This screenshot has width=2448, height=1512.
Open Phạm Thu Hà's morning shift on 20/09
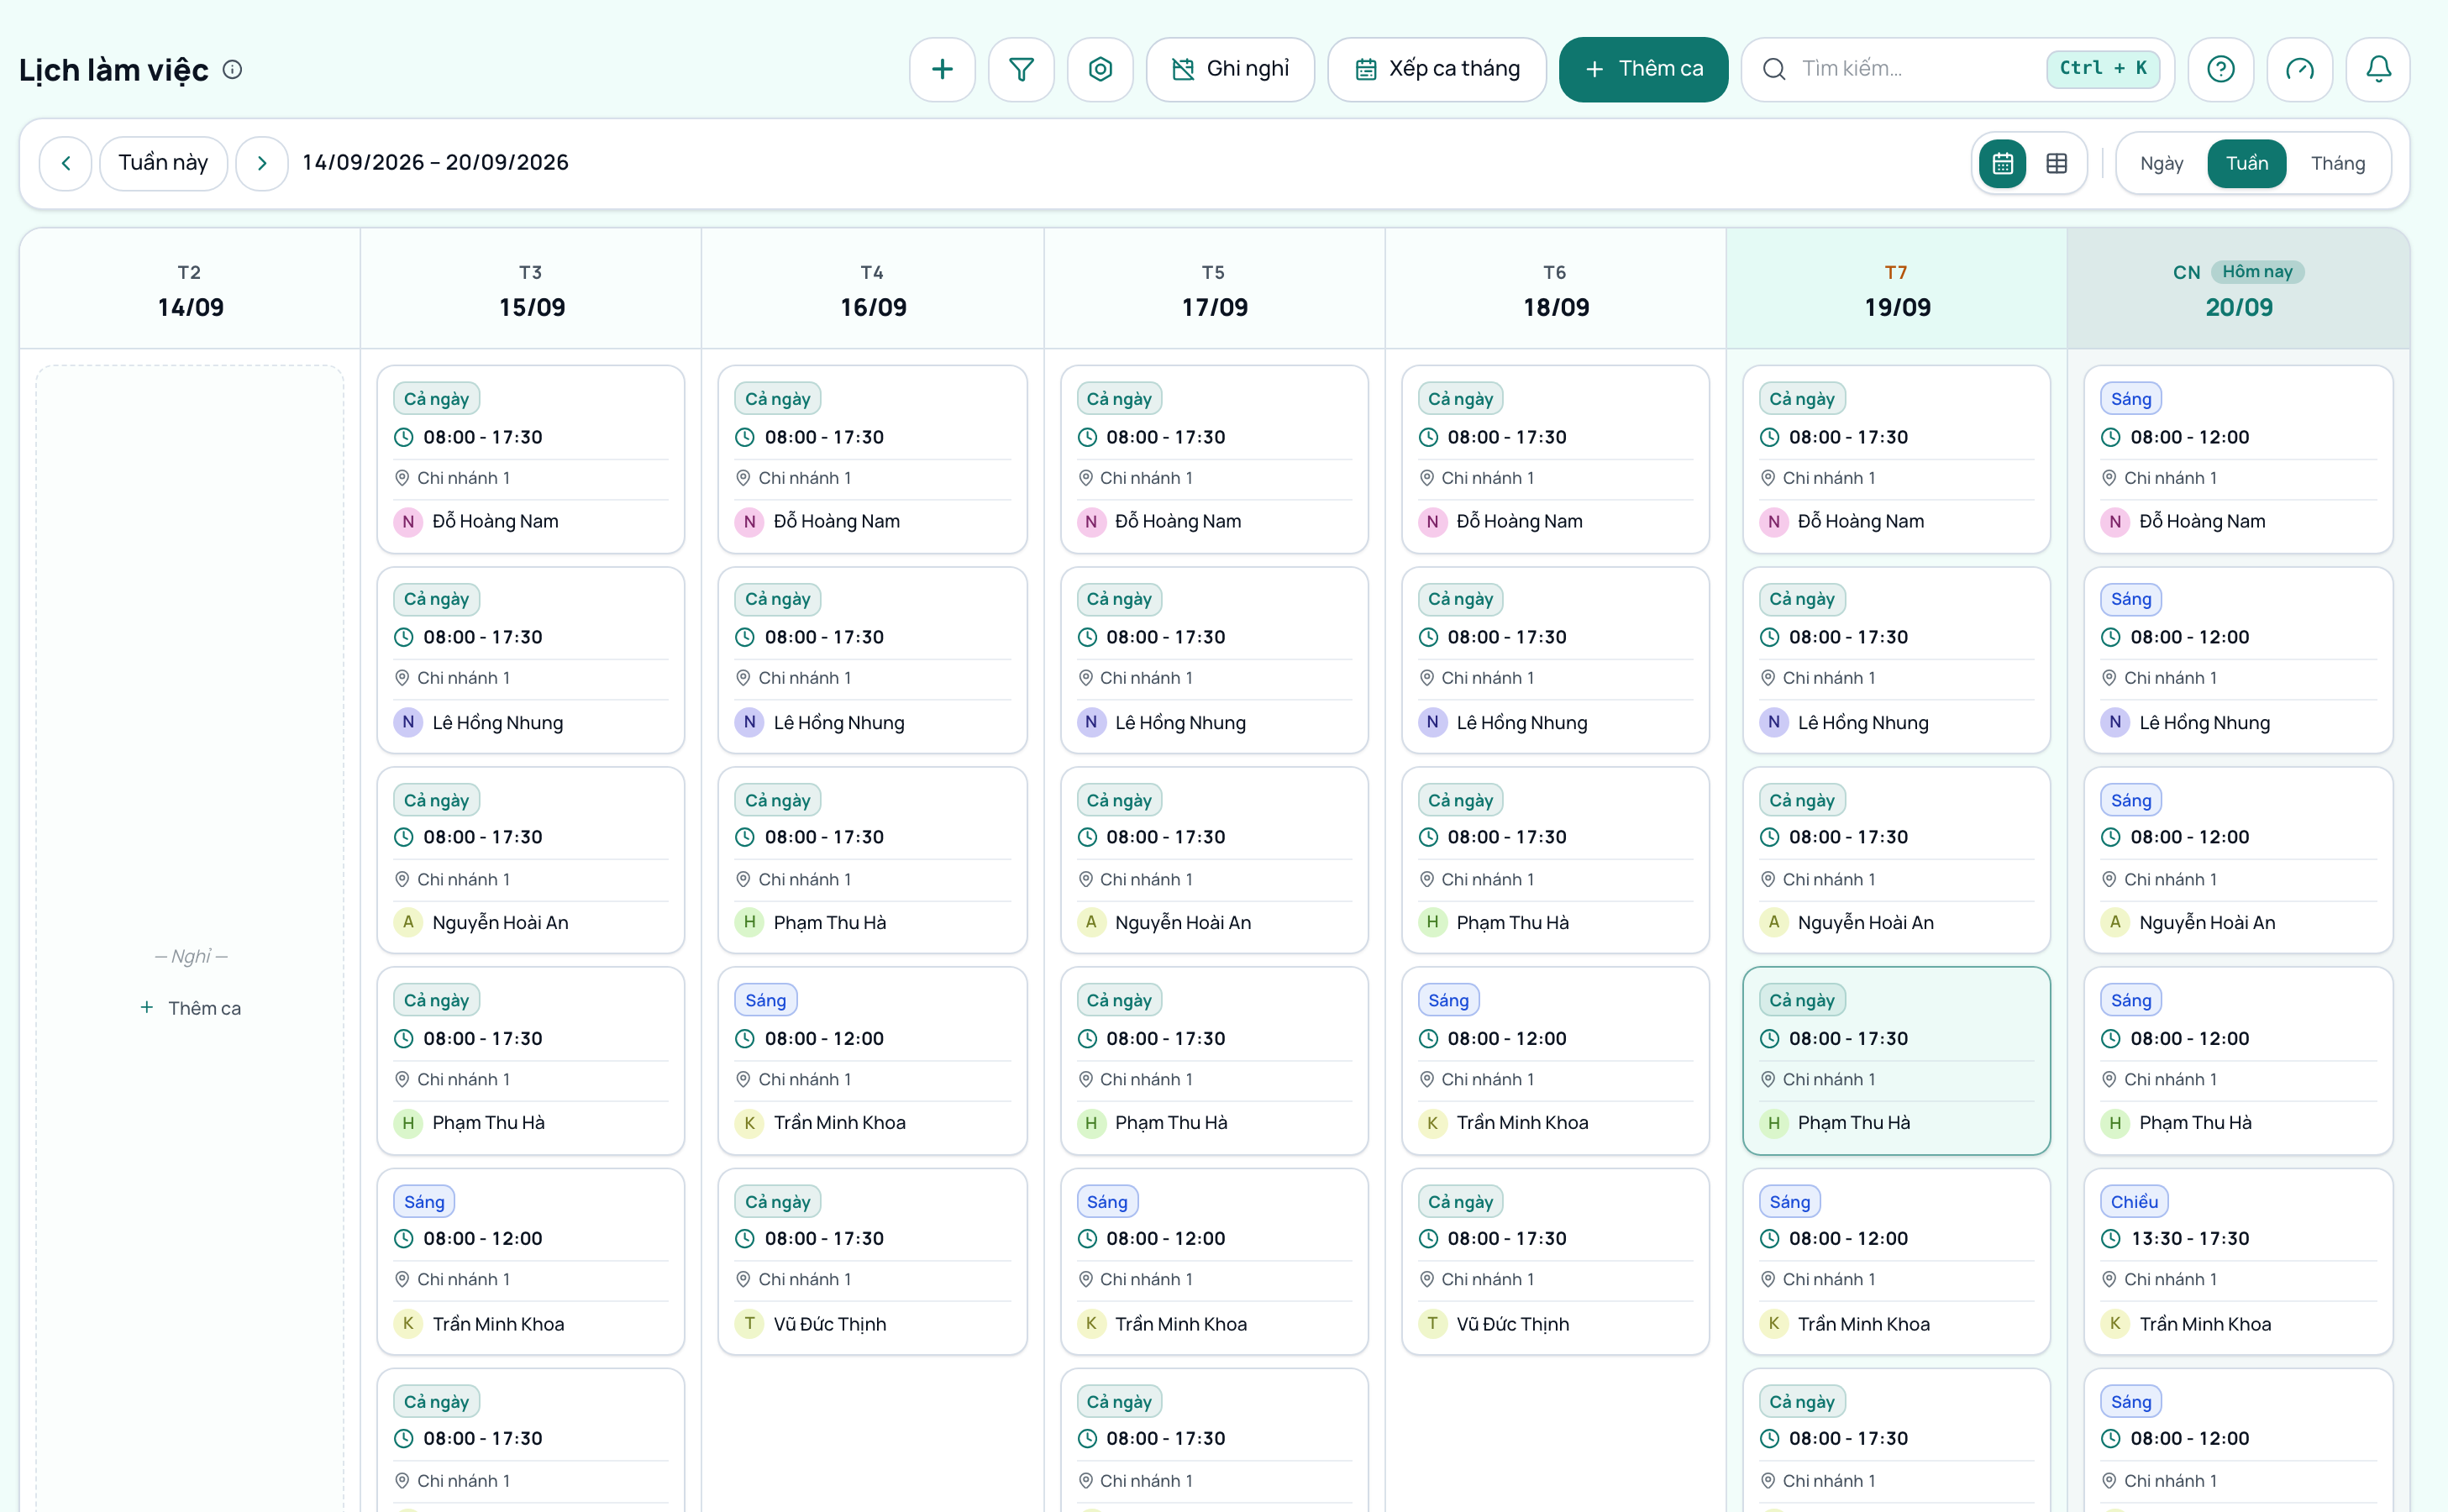2238,1060
